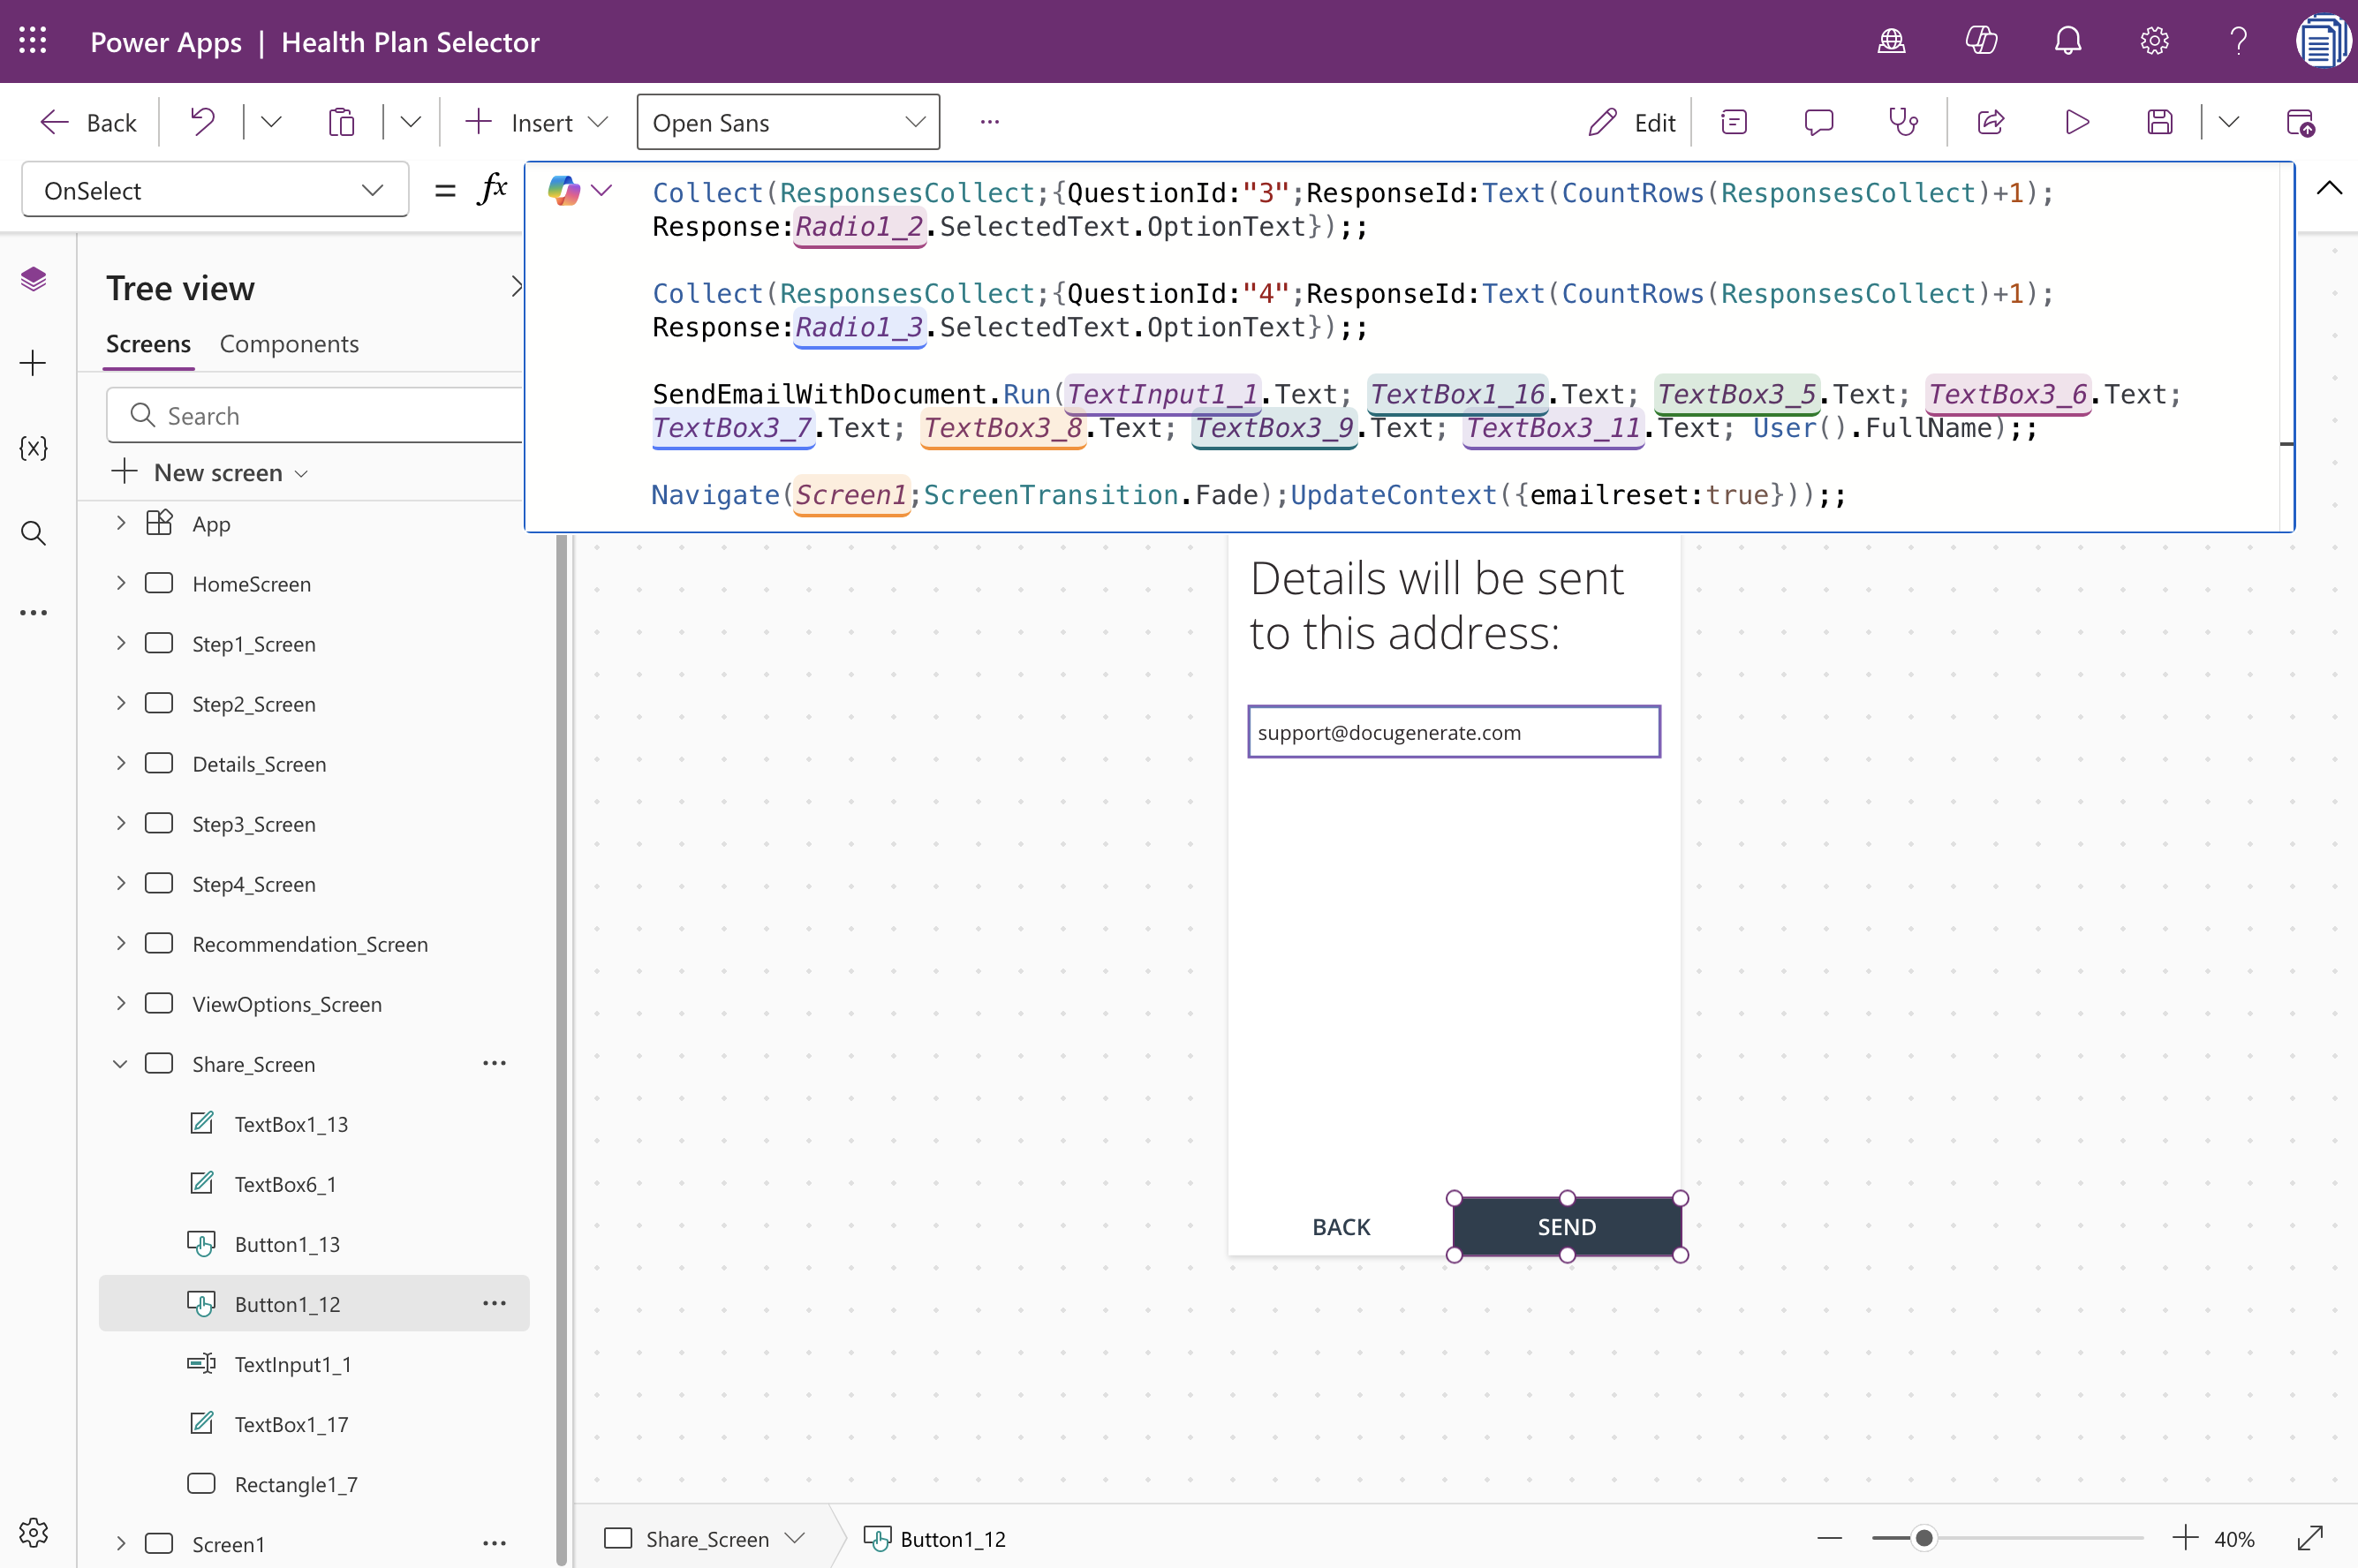Open the Tree view panel icon
The image size is (2358, 1568).
point(33,279)
